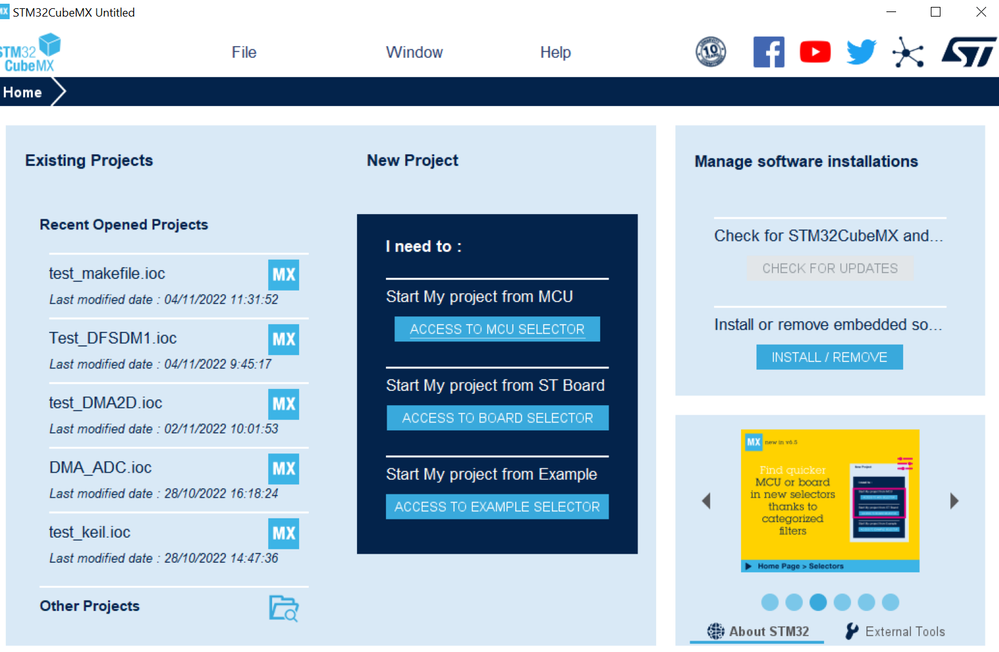Viewport: 999px width, 652px height.
Task: Open the YouTube icon
Action: 815,52
